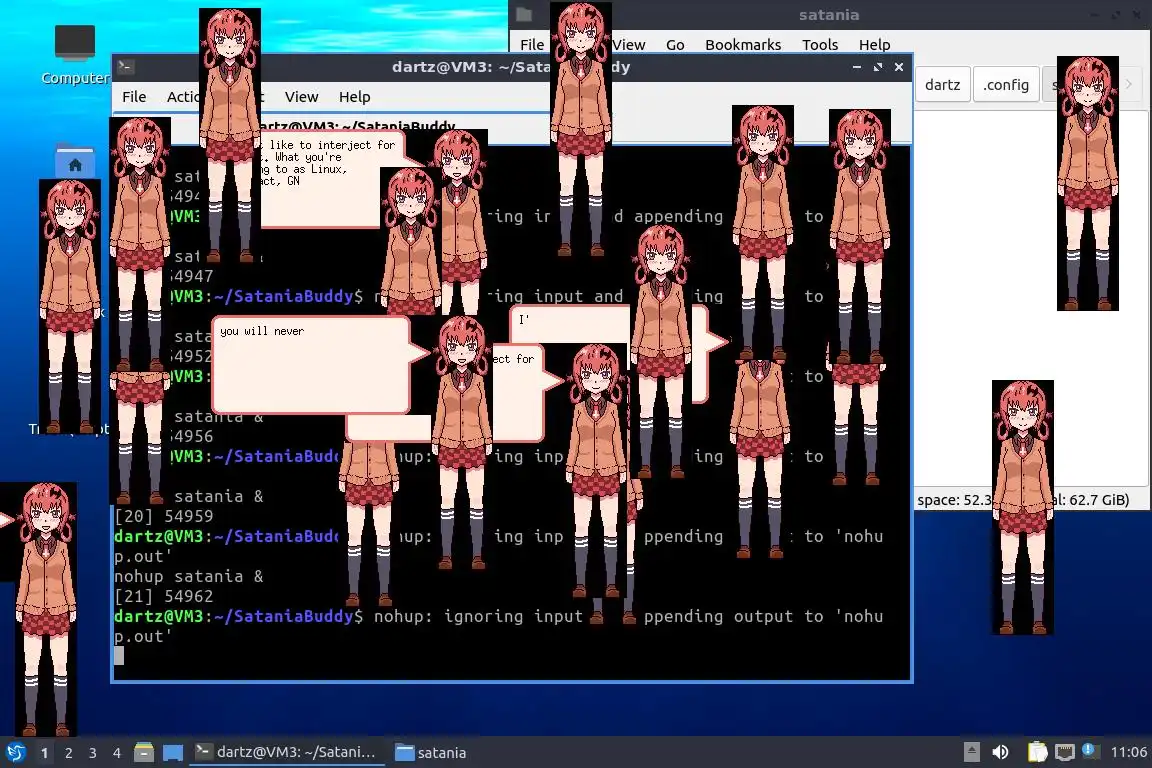Open the clipboard manager tray icon

(1037, 752)
